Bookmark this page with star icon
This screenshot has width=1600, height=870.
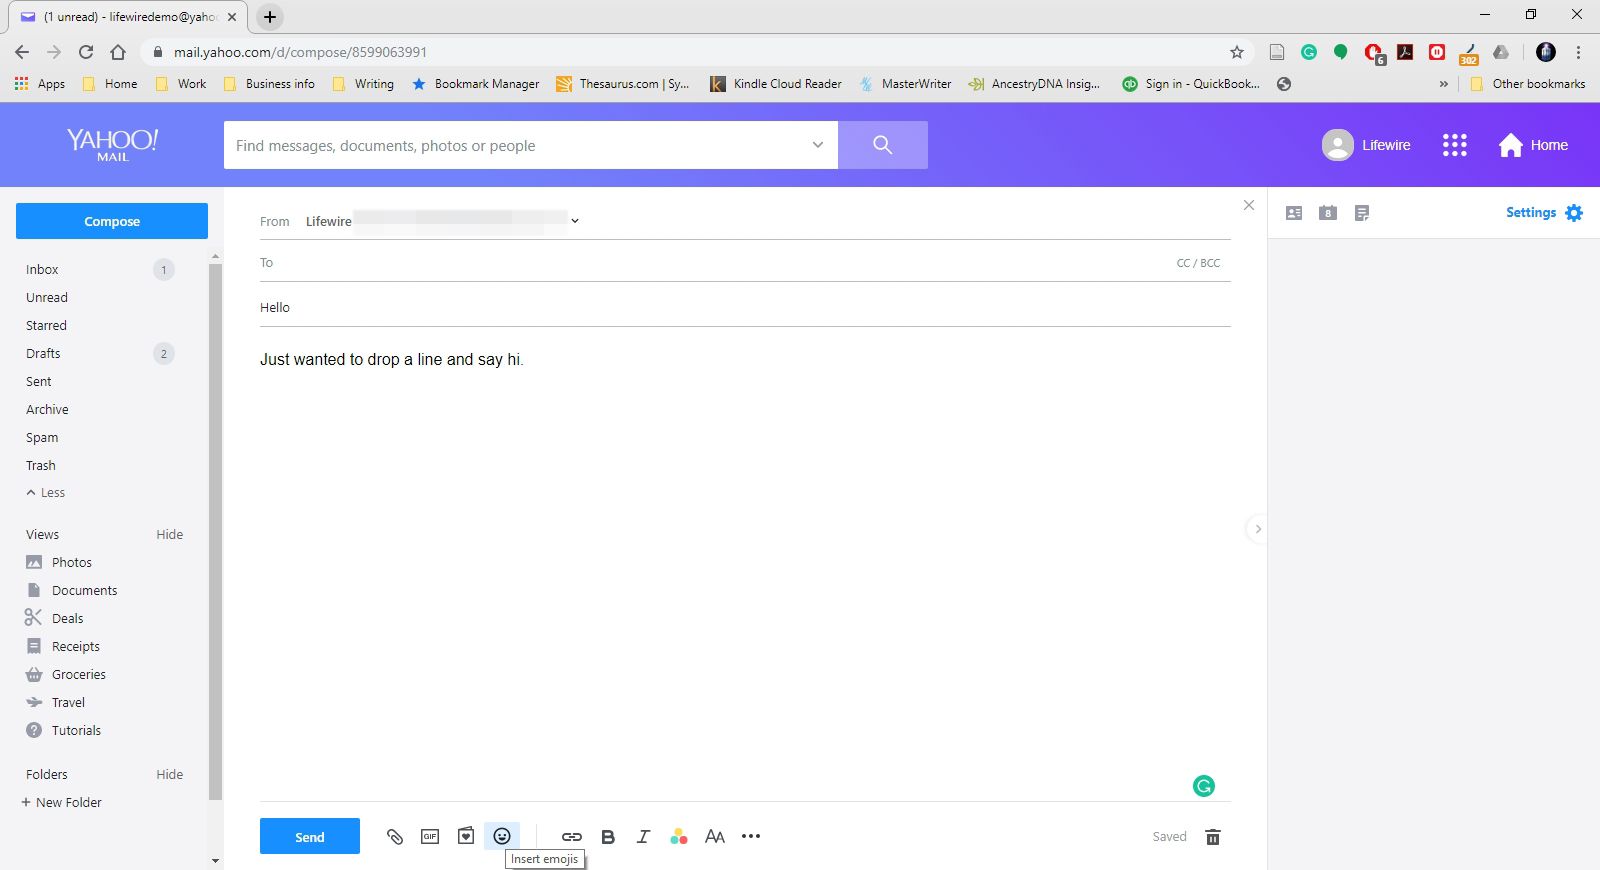[1237, 52]
